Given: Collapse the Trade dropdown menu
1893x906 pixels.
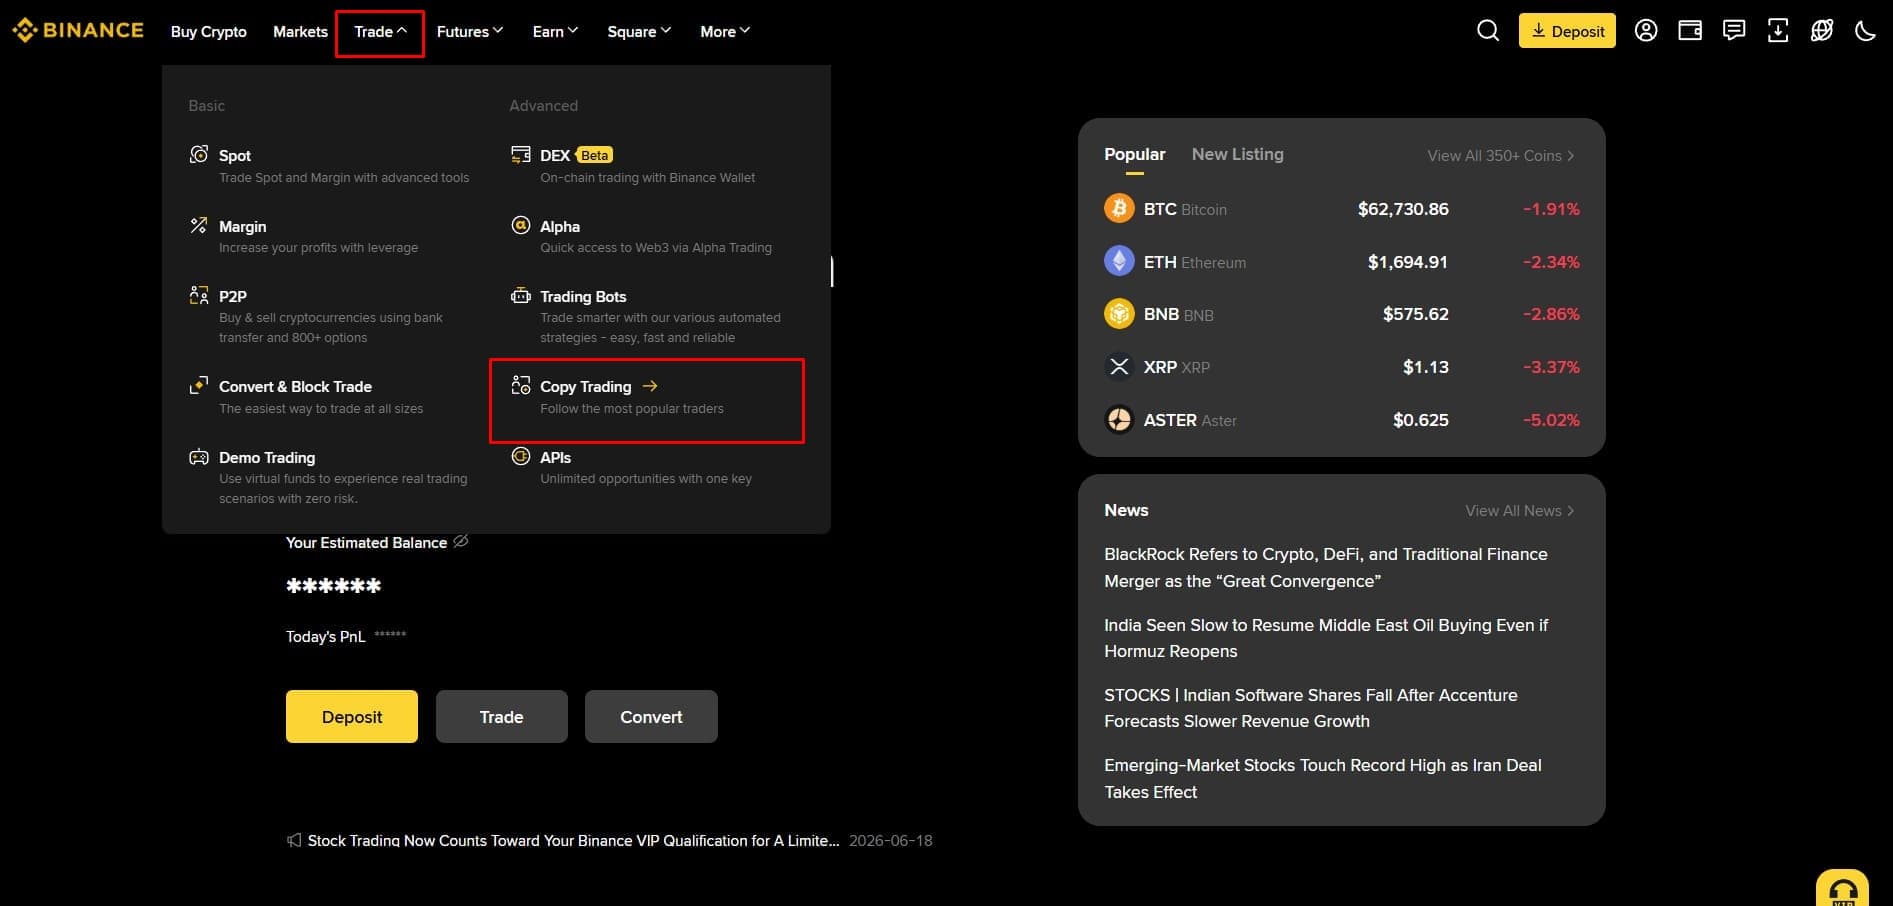Looking at the screenshot, I should (x=380, y=32).
